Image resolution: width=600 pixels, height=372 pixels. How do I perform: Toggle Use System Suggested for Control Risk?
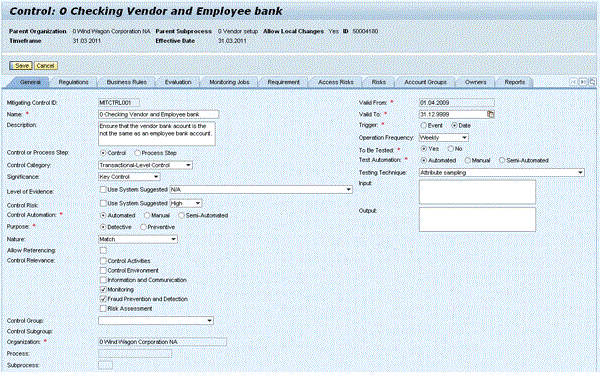103,203
